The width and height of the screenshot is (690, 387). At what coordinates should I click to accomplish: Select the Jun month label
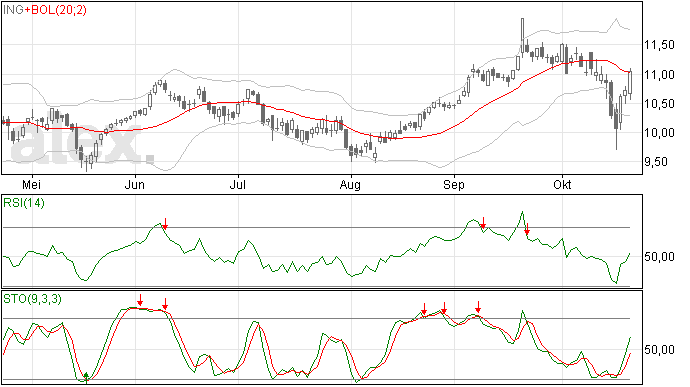[135, 184]
